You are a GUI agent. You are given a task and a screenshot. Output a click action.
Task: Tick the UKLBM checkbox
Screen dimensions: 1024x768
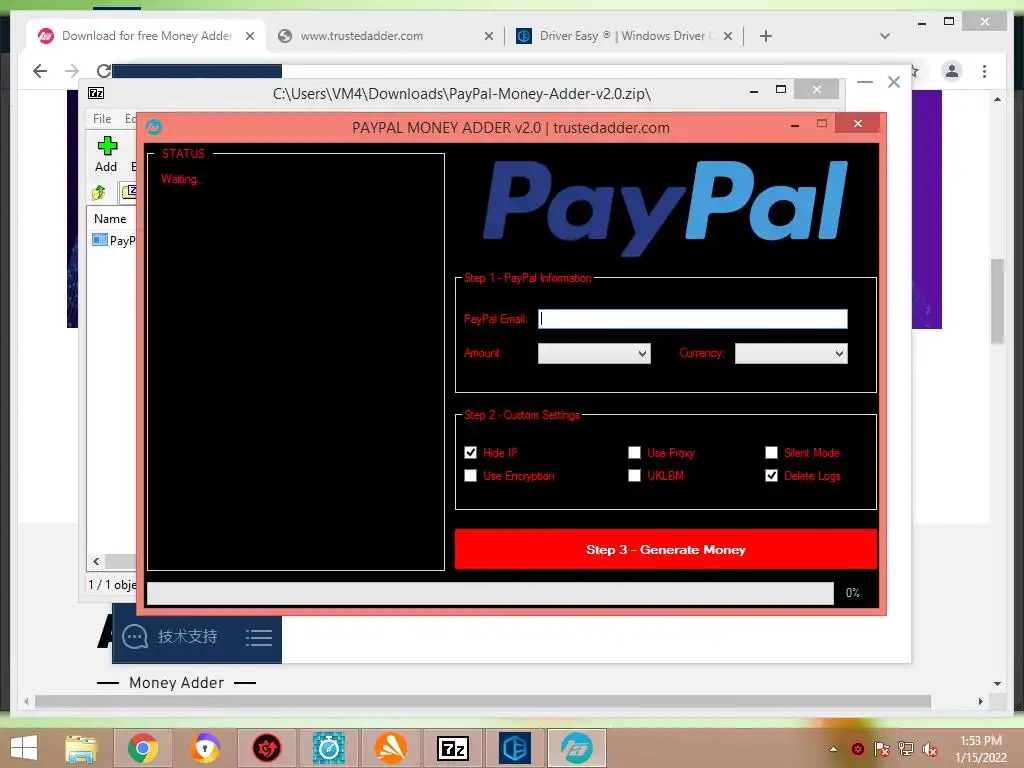point(634,475)
